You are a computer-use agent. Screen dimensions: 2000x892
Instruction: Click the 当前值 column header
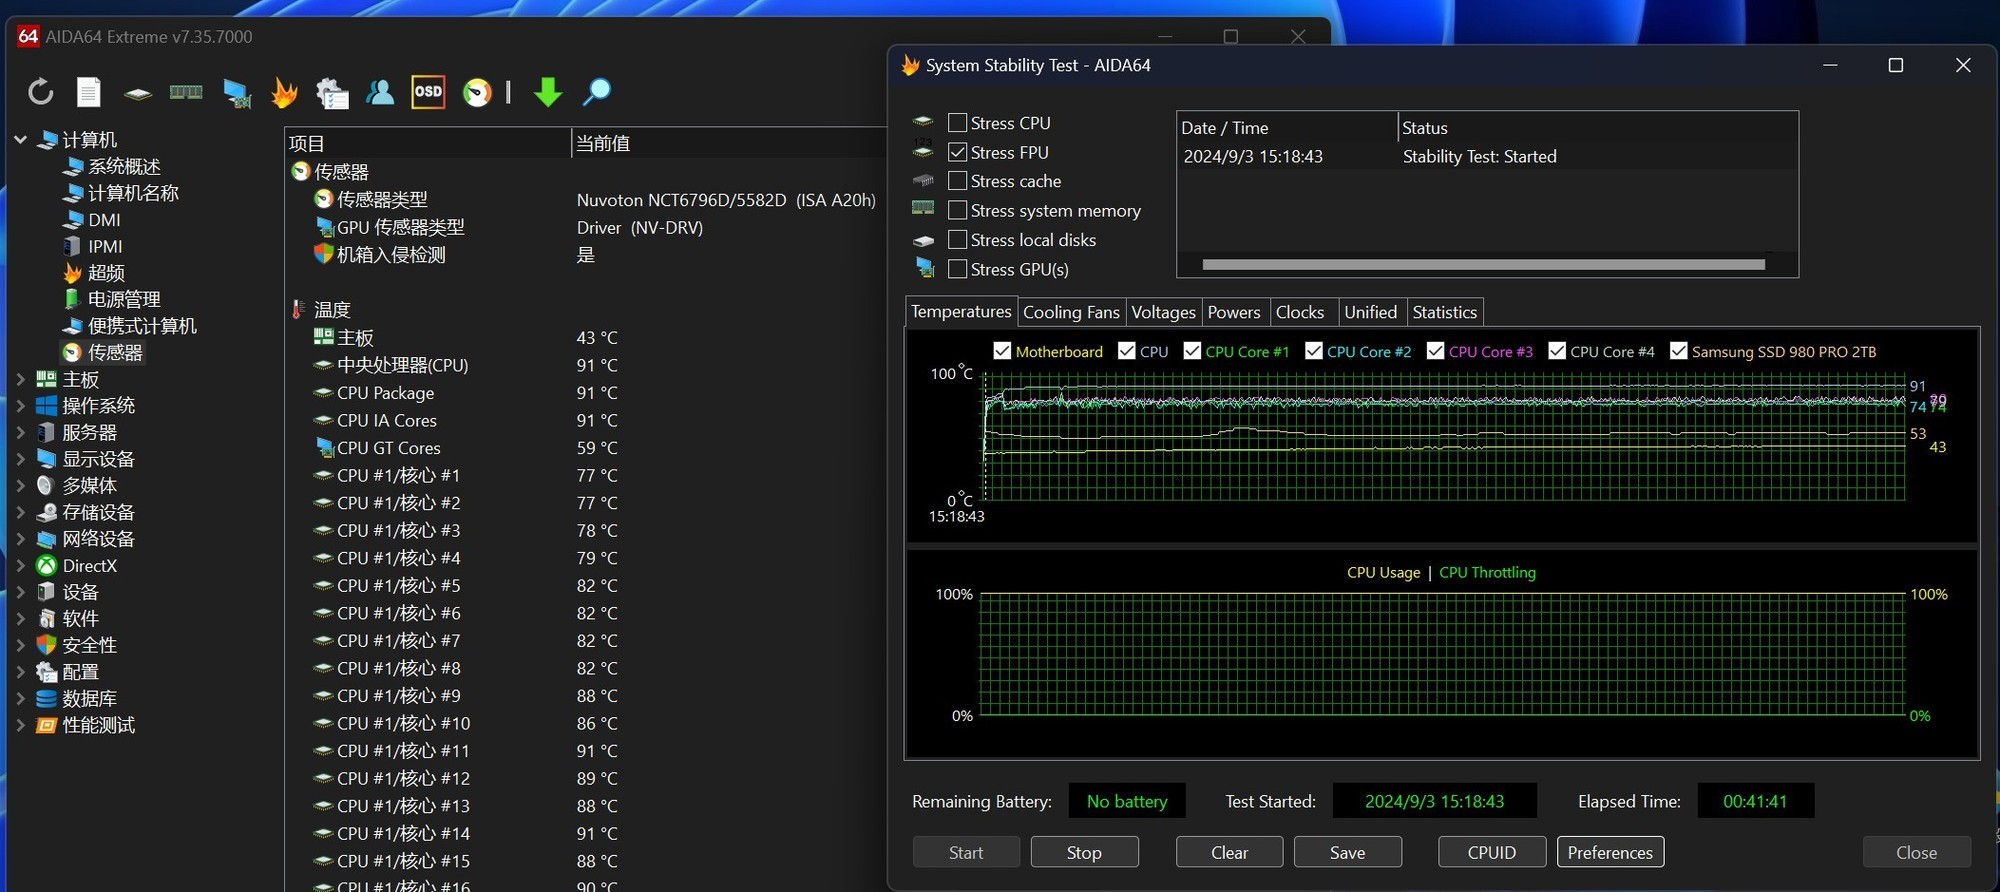(729, 143)
